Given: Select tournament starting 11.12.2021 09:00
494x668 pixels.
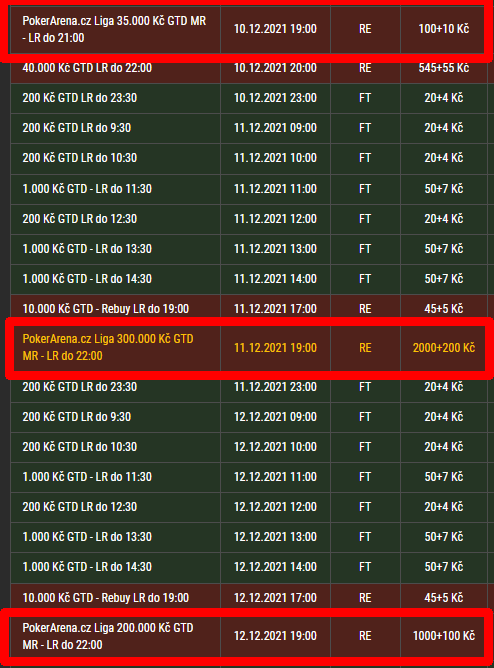Looking at the screenshot, I should [247, 128].
